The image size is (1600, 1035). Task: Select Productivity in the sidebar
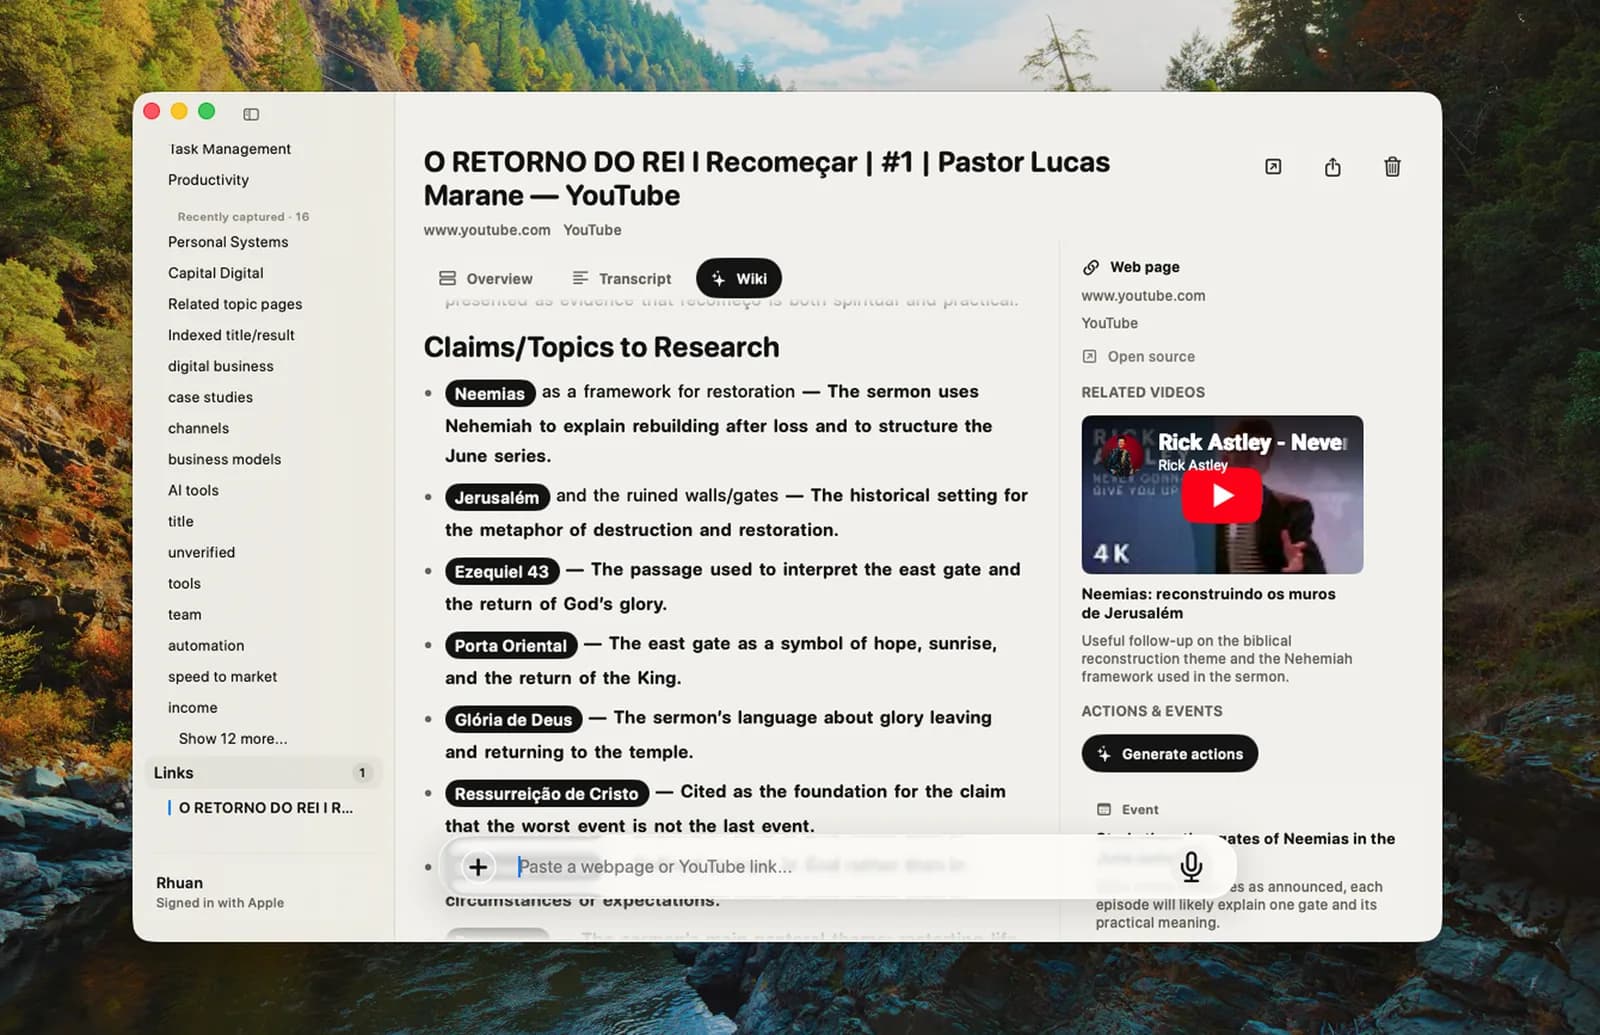[x=208, y=180]
